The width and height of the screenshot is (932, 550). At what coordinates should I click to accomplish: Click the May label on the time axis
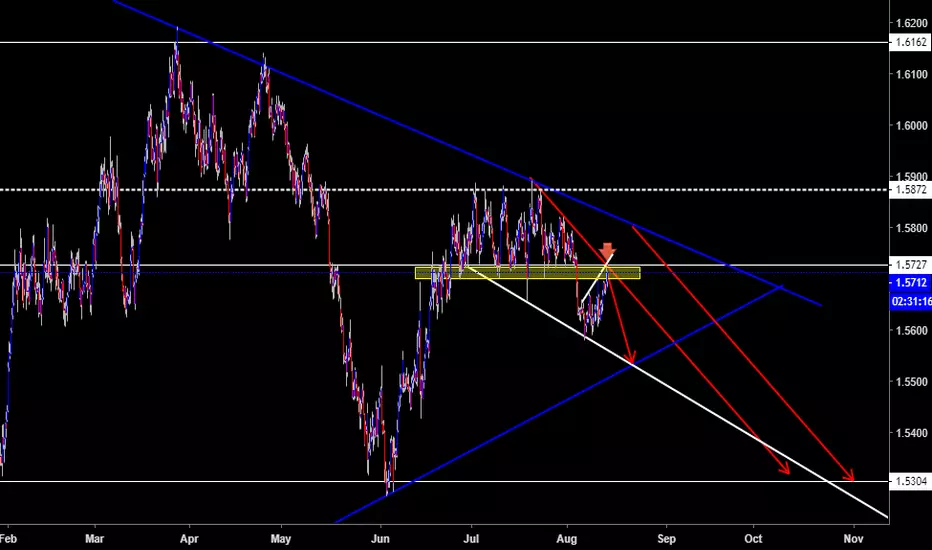281,539
